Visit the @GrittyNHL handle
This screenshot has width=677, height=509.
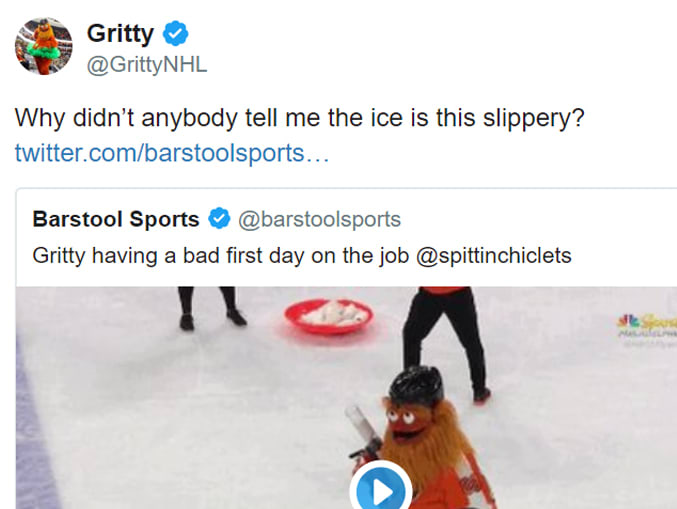(x=147, y=65)
